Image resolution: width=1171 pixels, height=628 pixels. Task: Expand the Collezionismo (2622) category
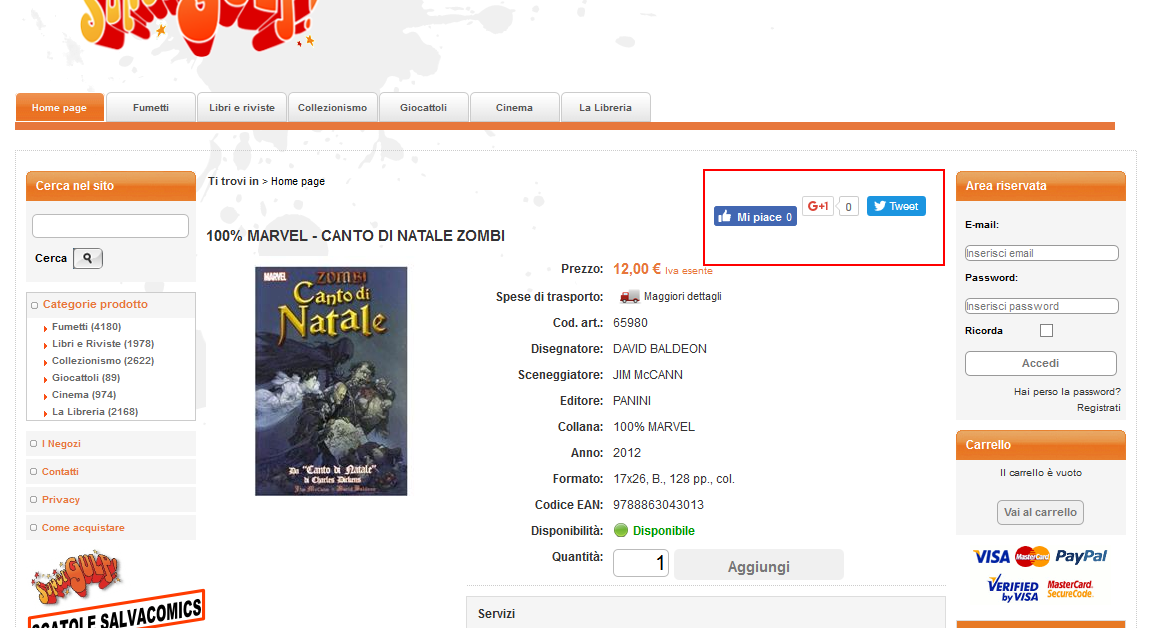click(102, 361)
